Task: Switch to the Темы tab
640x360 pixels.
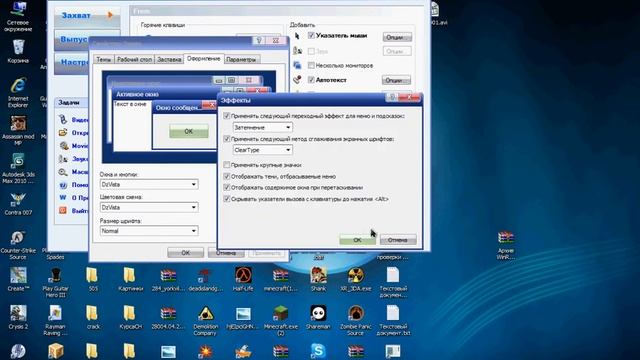Action: tap(104, 59)
